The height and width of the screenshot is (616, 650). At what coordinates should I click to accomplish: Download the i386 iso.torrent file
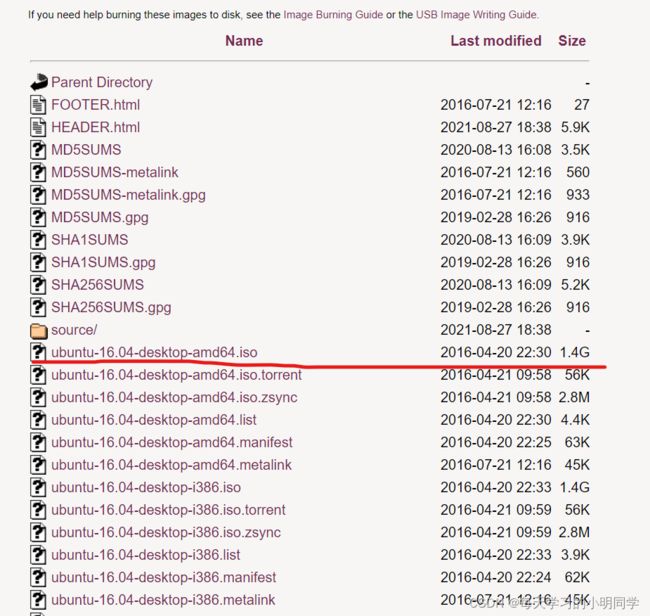pos(168,510)
